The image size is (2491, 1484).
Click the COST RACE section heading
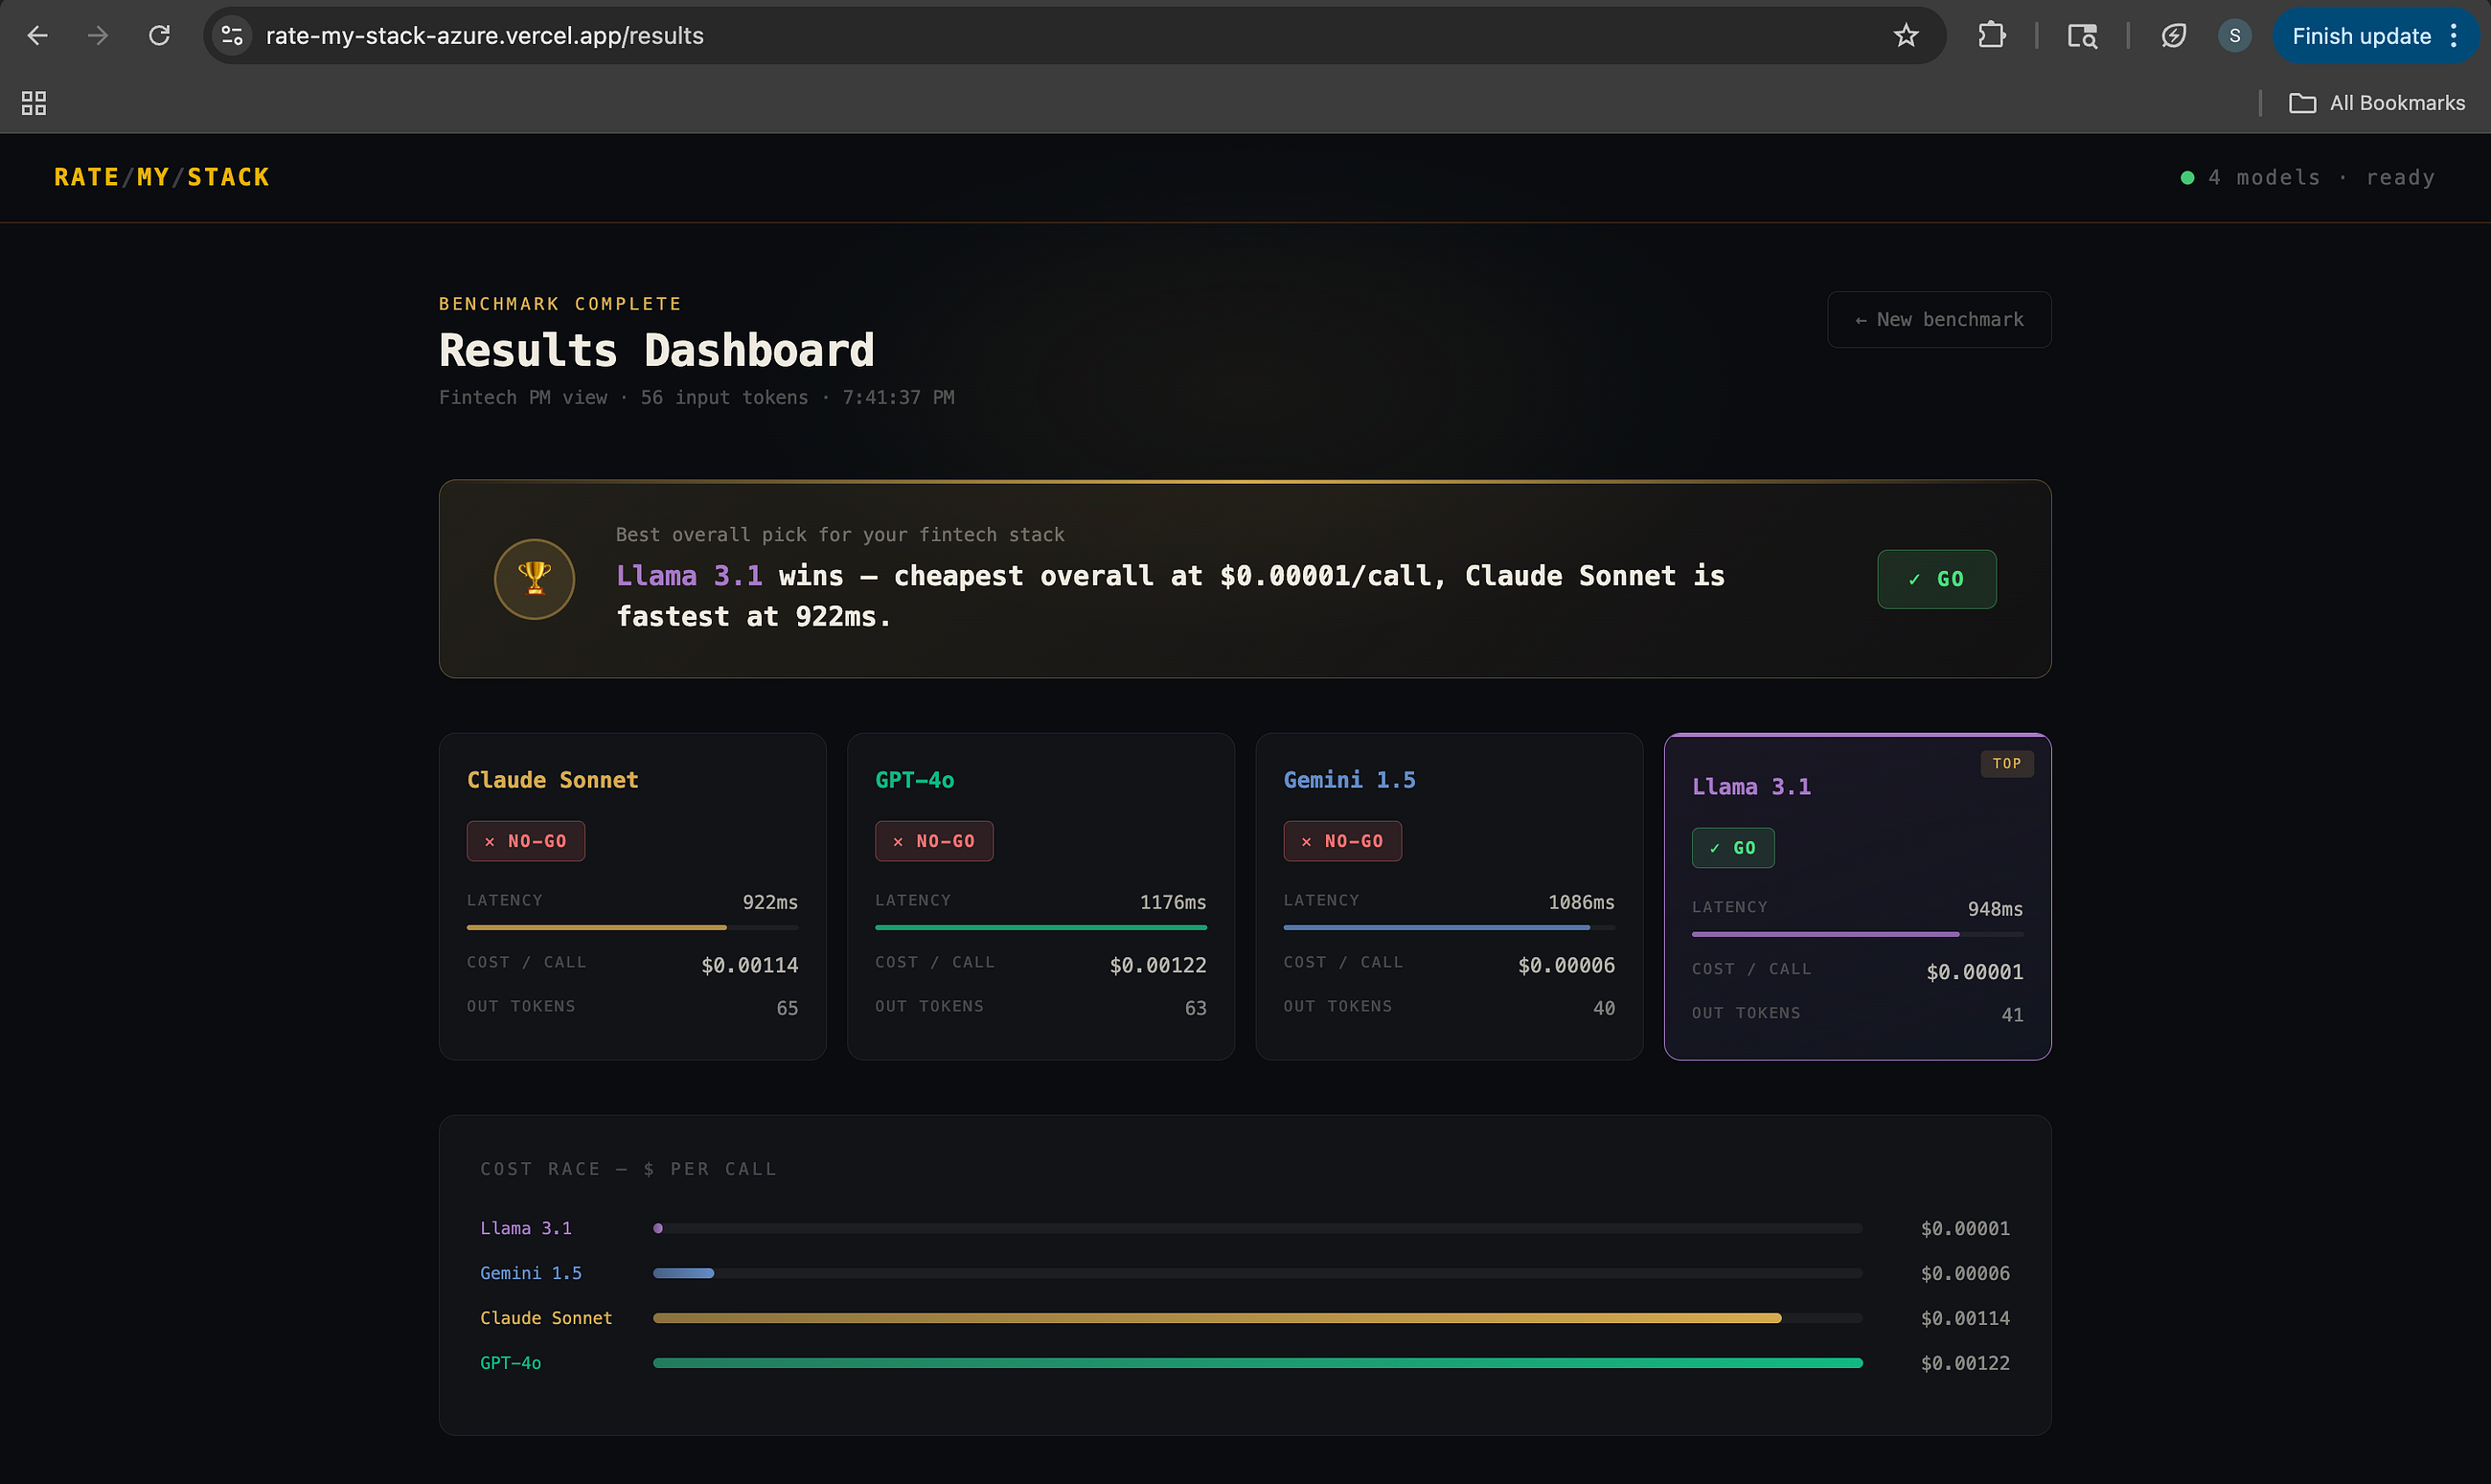628,1169
